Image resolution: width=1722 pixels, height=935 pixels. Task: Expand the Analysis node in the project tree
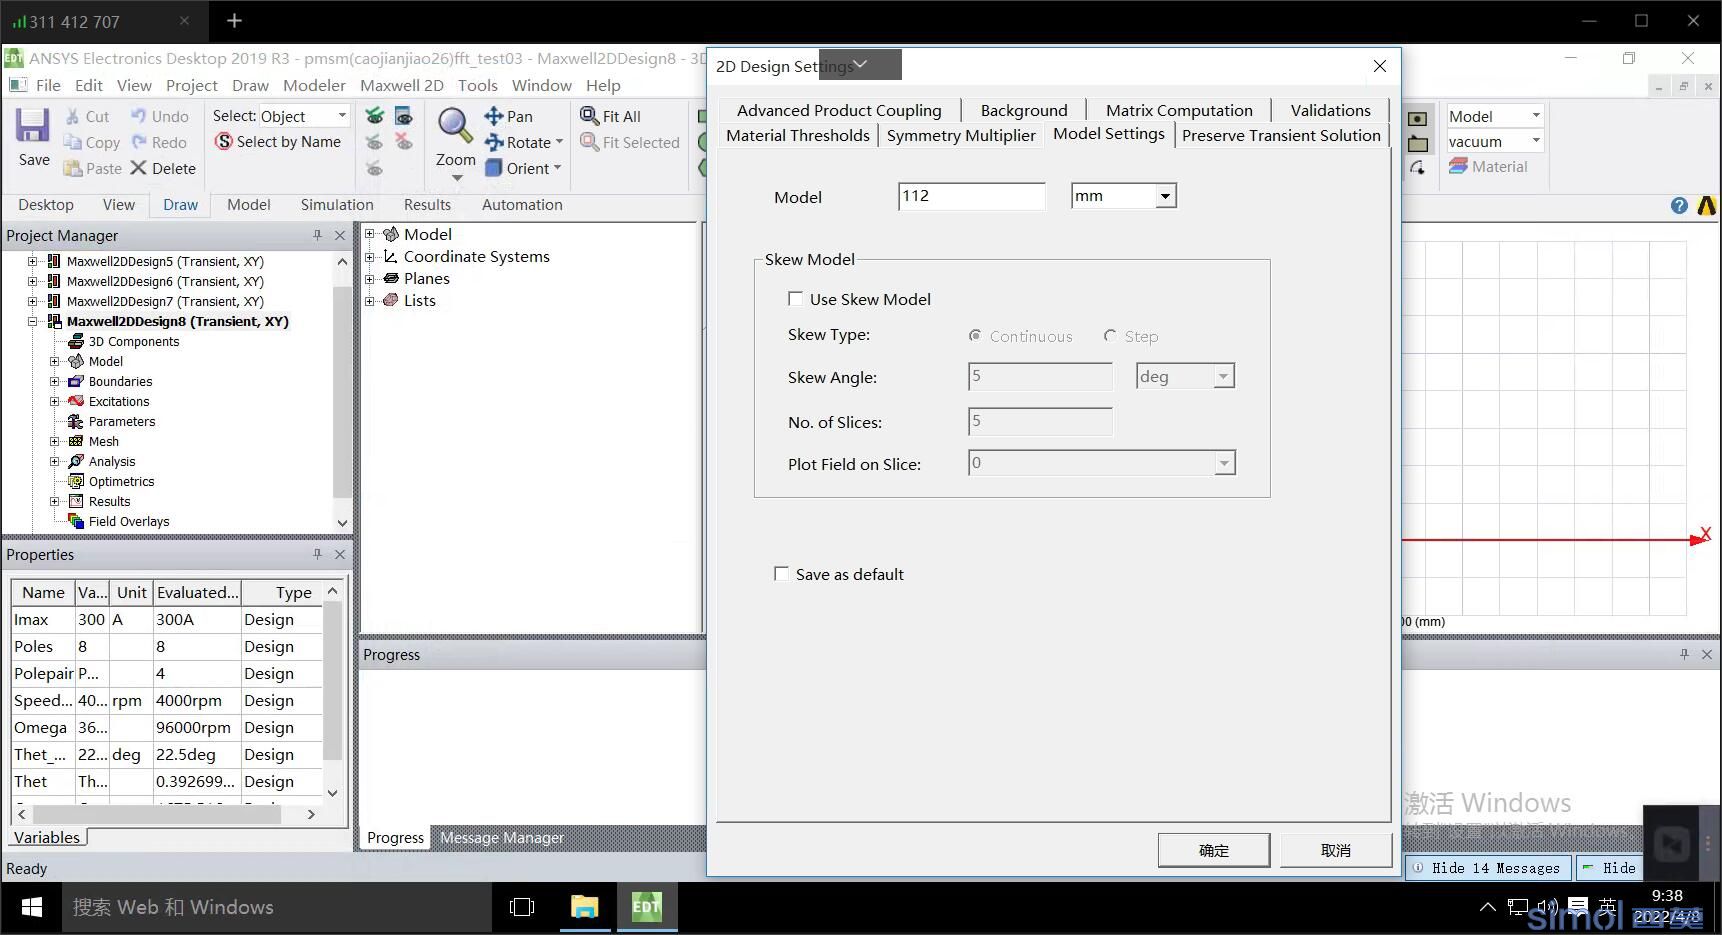[x=55, y=461]
